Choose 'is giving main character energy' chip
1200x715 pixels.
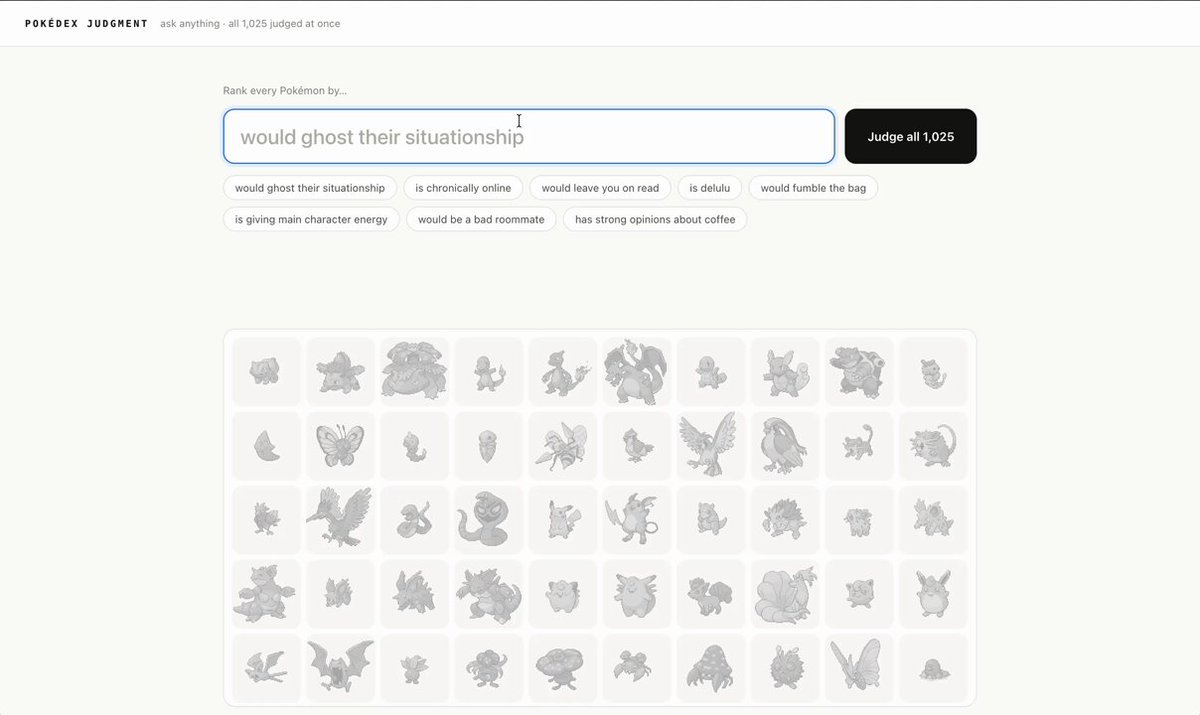(311, 219)
